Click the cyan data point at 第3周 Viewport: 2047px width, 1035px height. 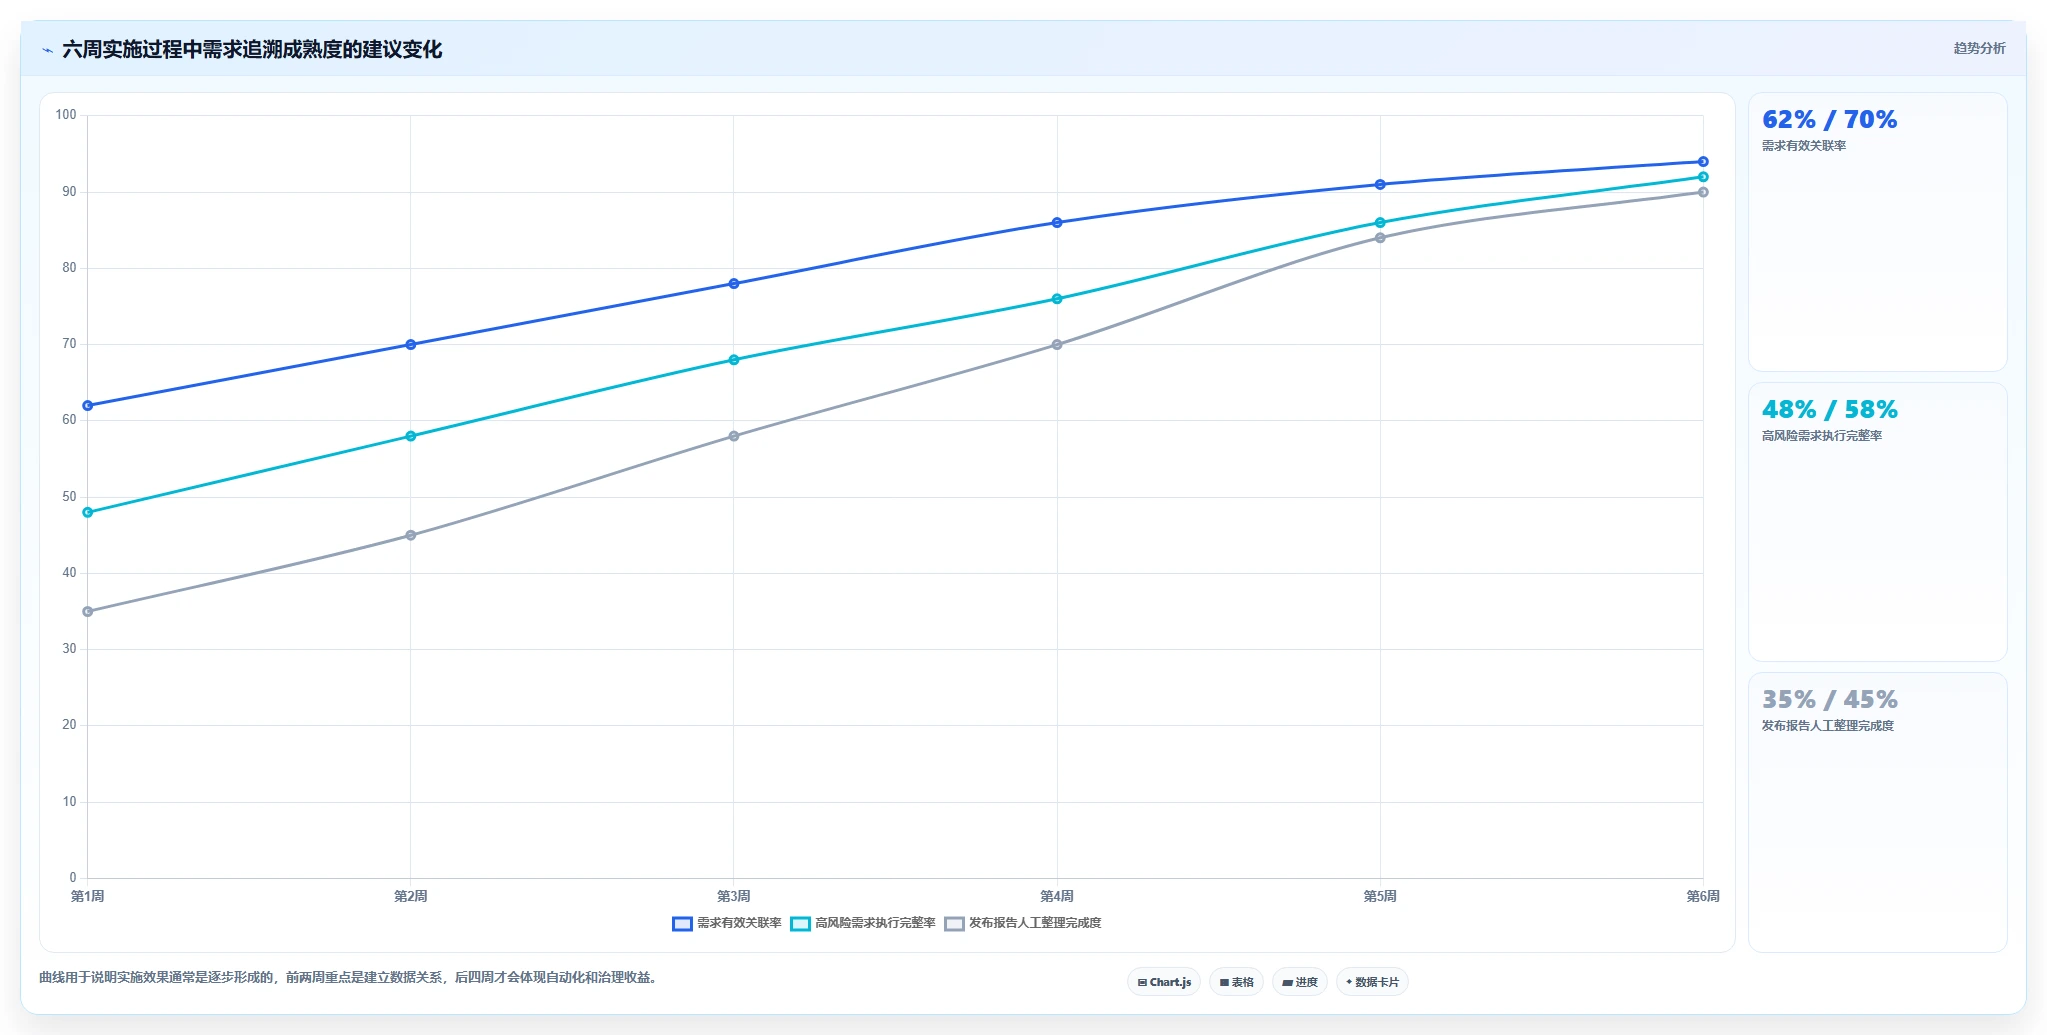coord(734,360)
